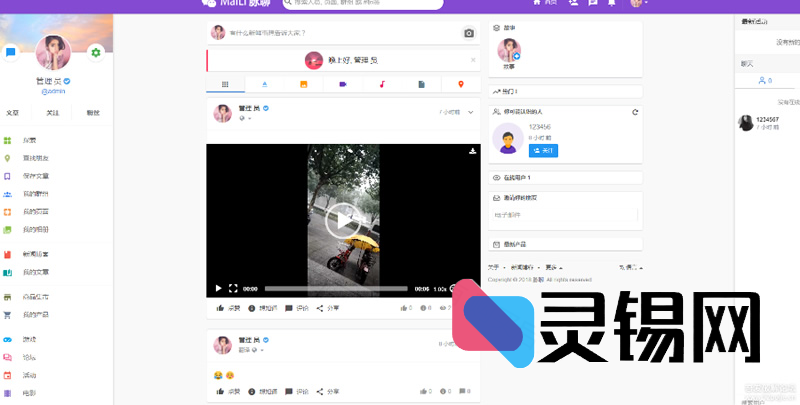The image size is (800, 405).
Task: Switch to the grid all-posts tab
Action: click(x=226, y=84)
